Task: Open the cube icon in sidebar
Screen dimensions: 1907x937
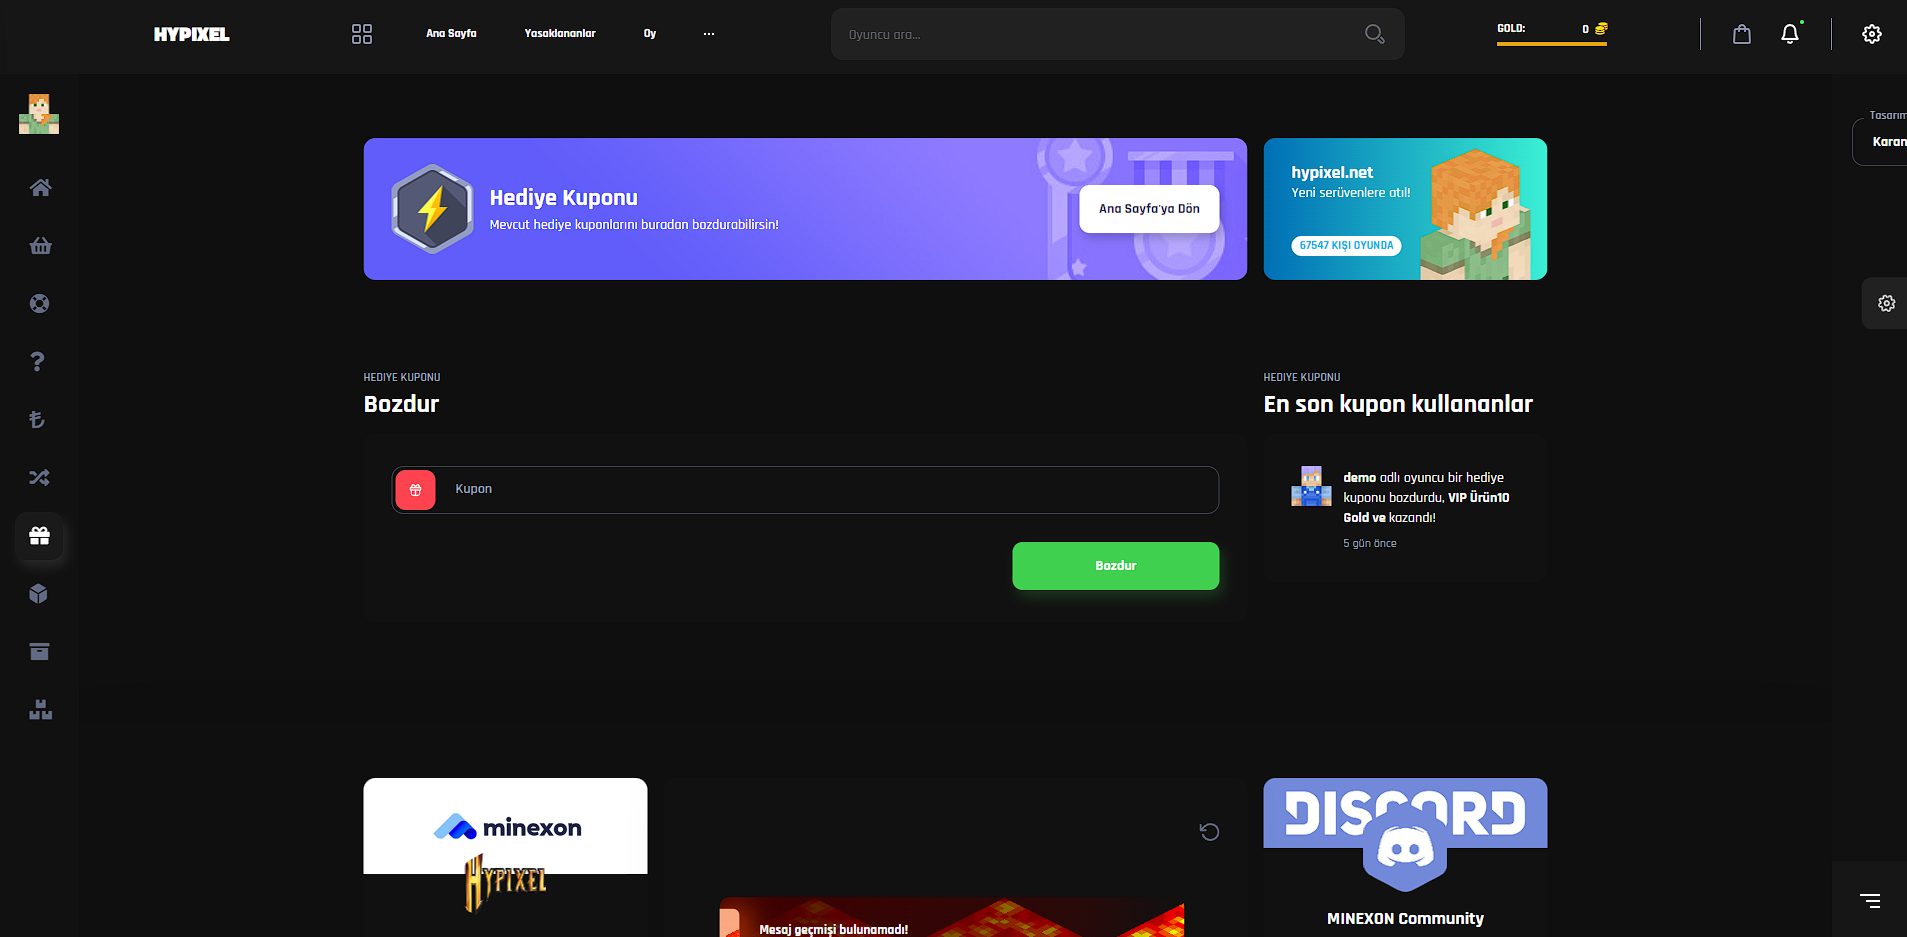Action: click(39, 594)
